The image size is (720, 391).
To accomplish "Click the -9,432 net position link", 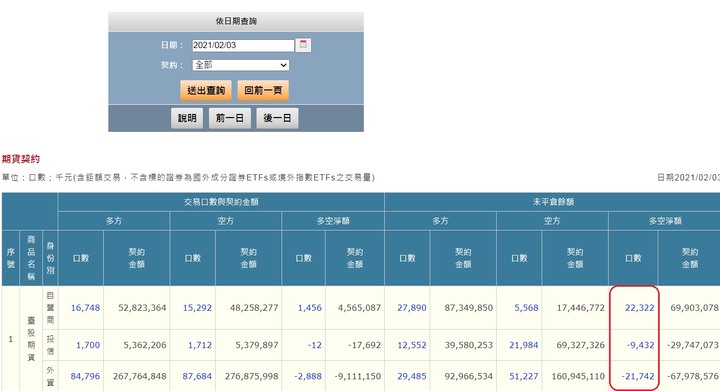I will point(641,345).
